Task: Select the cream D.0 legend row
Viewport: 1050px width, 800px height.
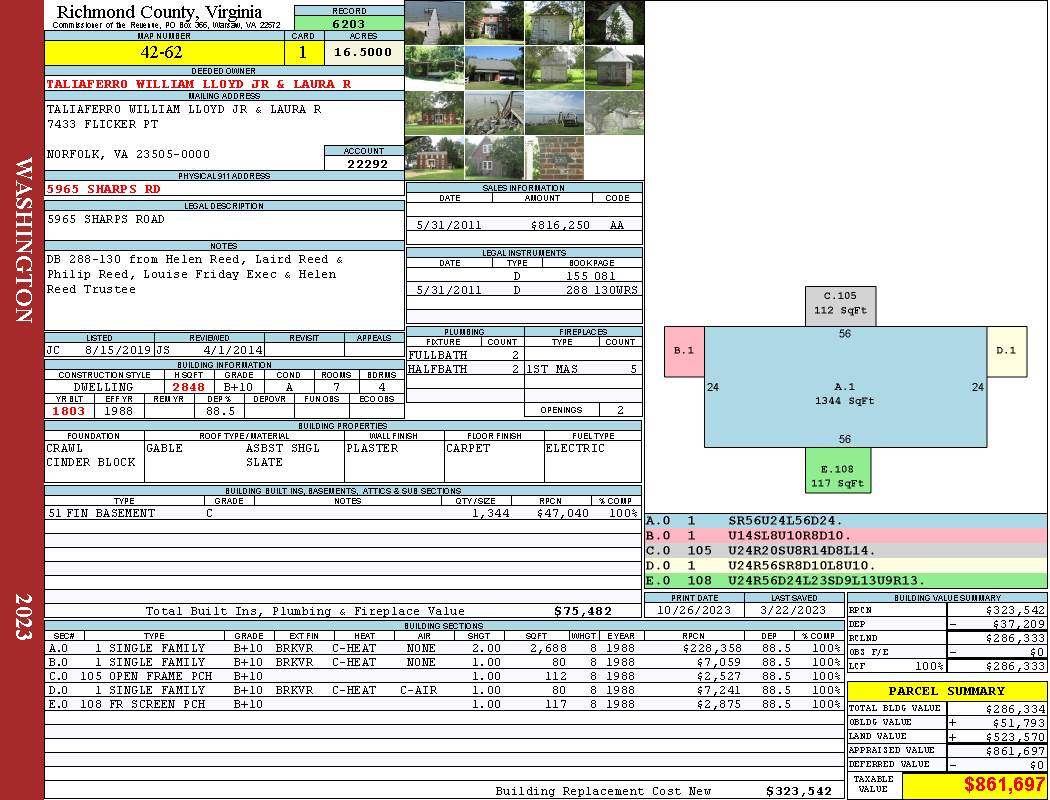Action: (x=845, y=566)
